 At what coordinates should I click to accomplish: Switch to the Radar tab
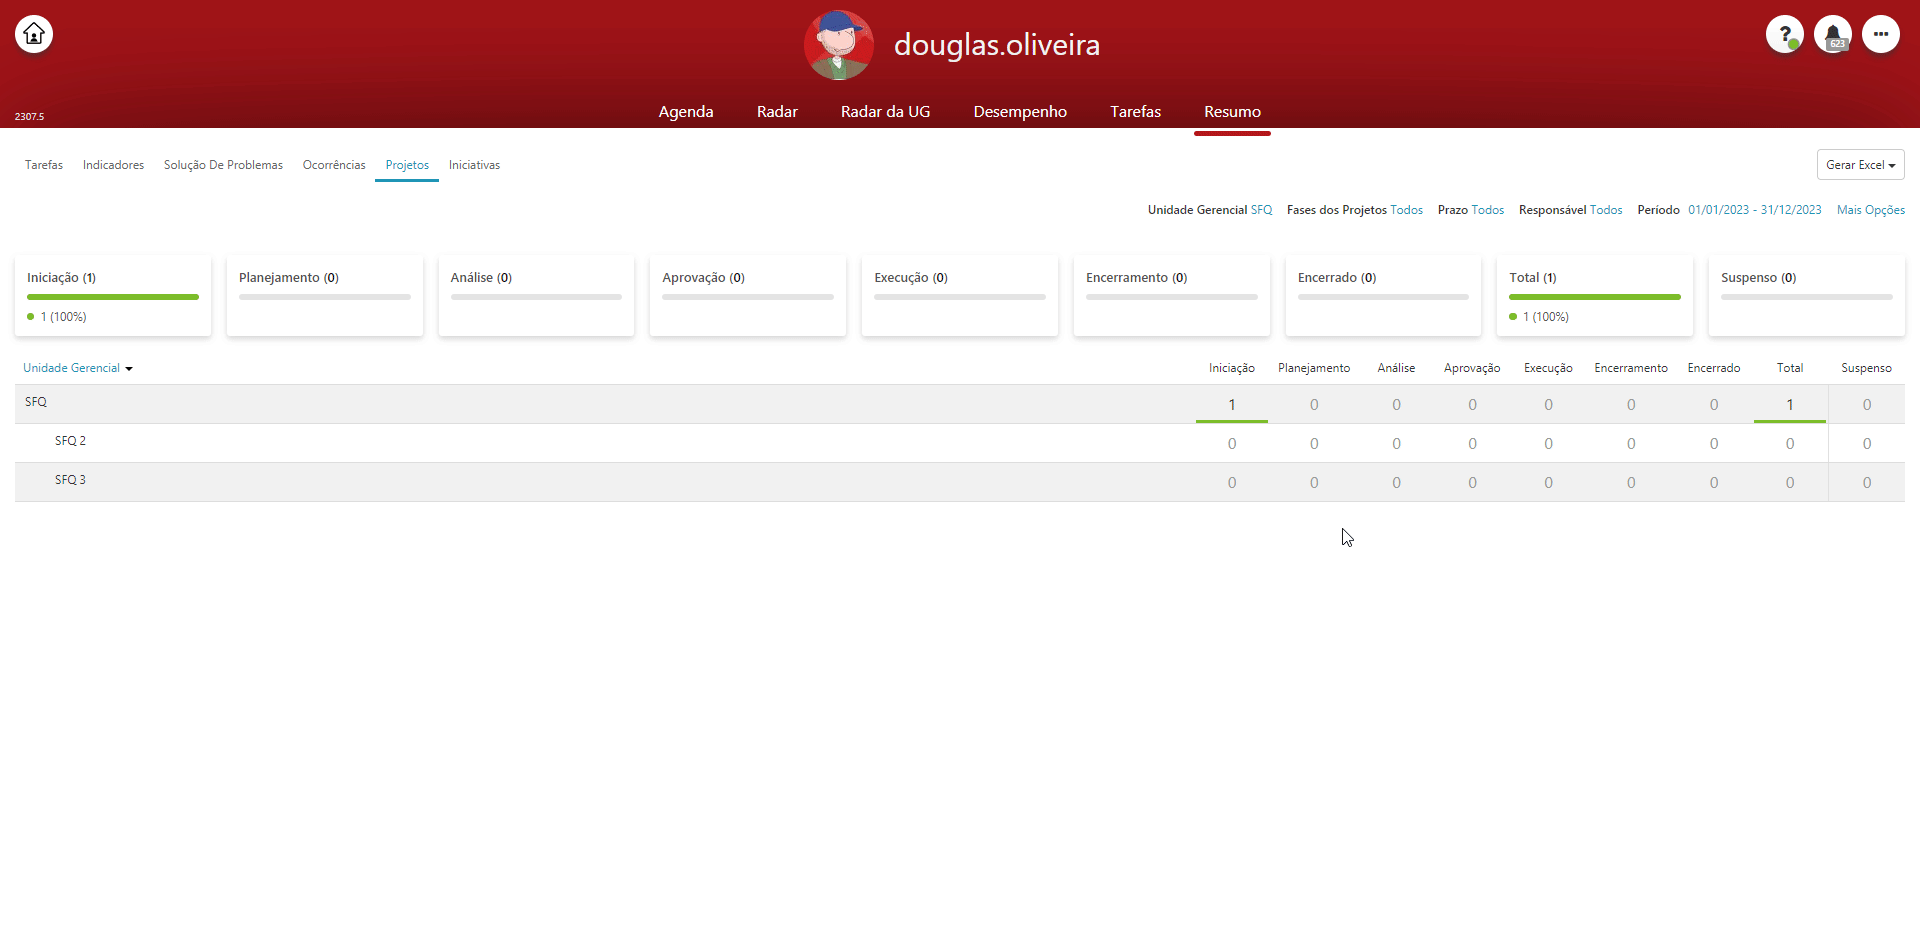coord(777,112)
